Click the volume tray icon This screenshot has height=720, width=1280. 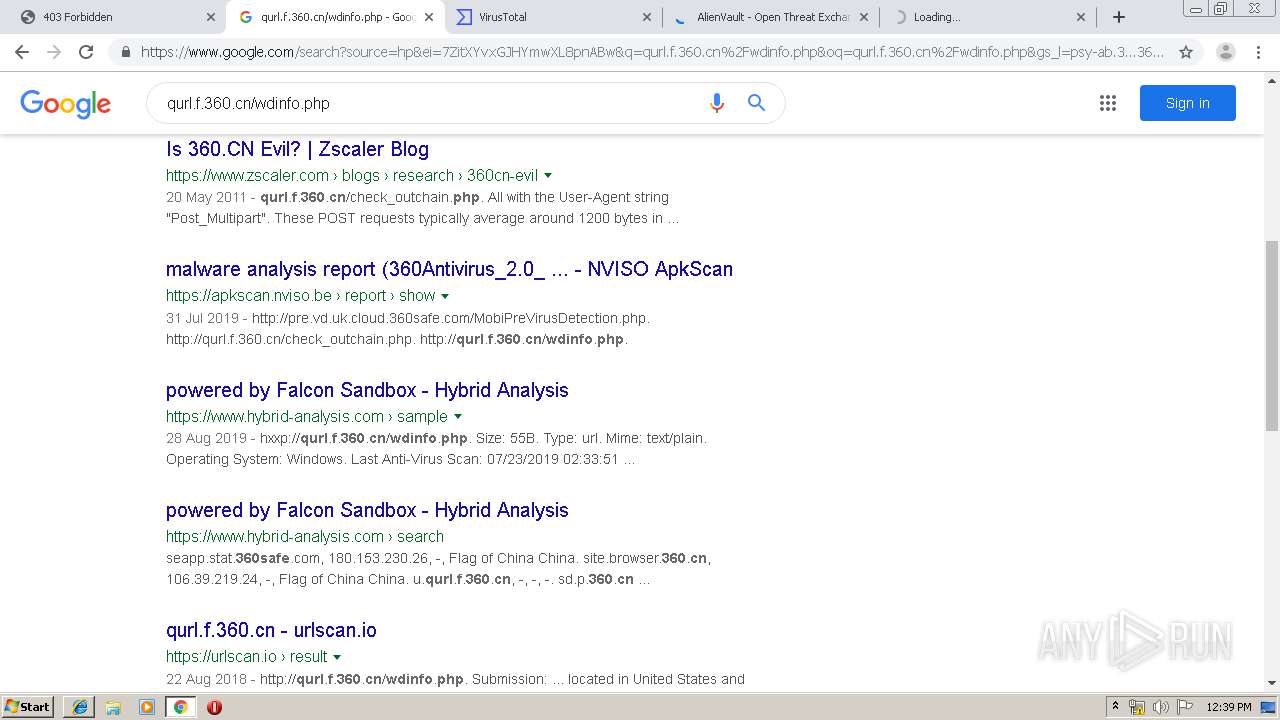1160,707
